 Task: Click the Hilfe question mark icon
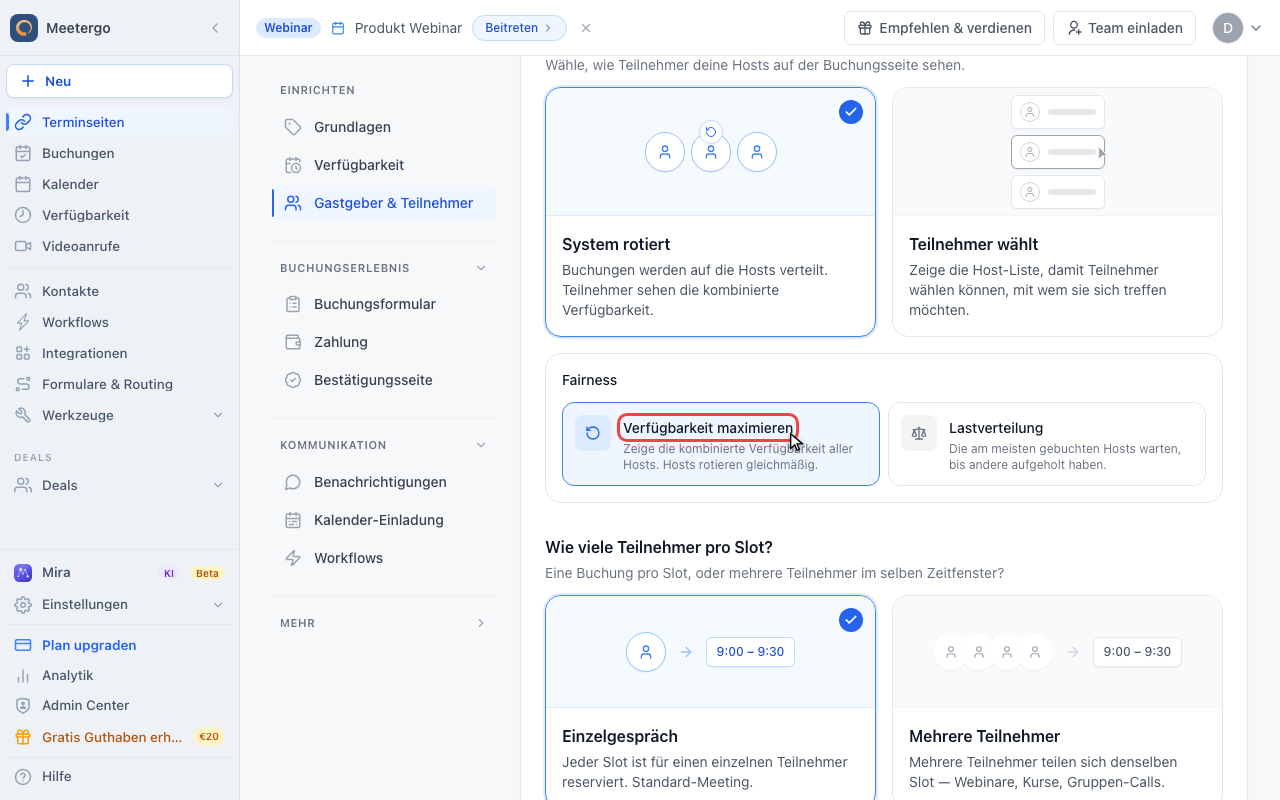(x=23, y=776)
